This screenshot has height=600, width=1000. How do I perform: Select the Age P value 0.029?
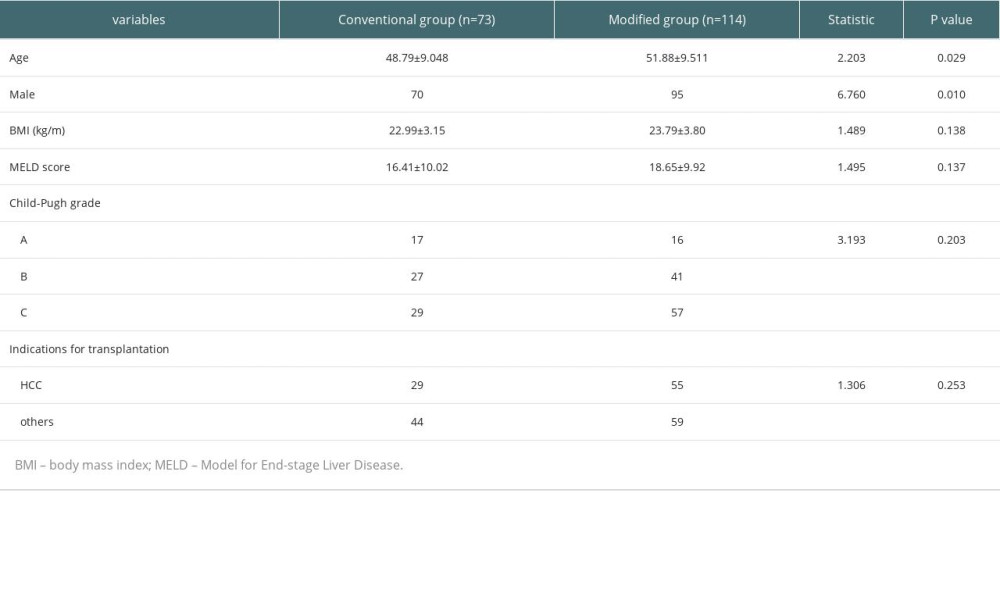[x=951, y=58]
